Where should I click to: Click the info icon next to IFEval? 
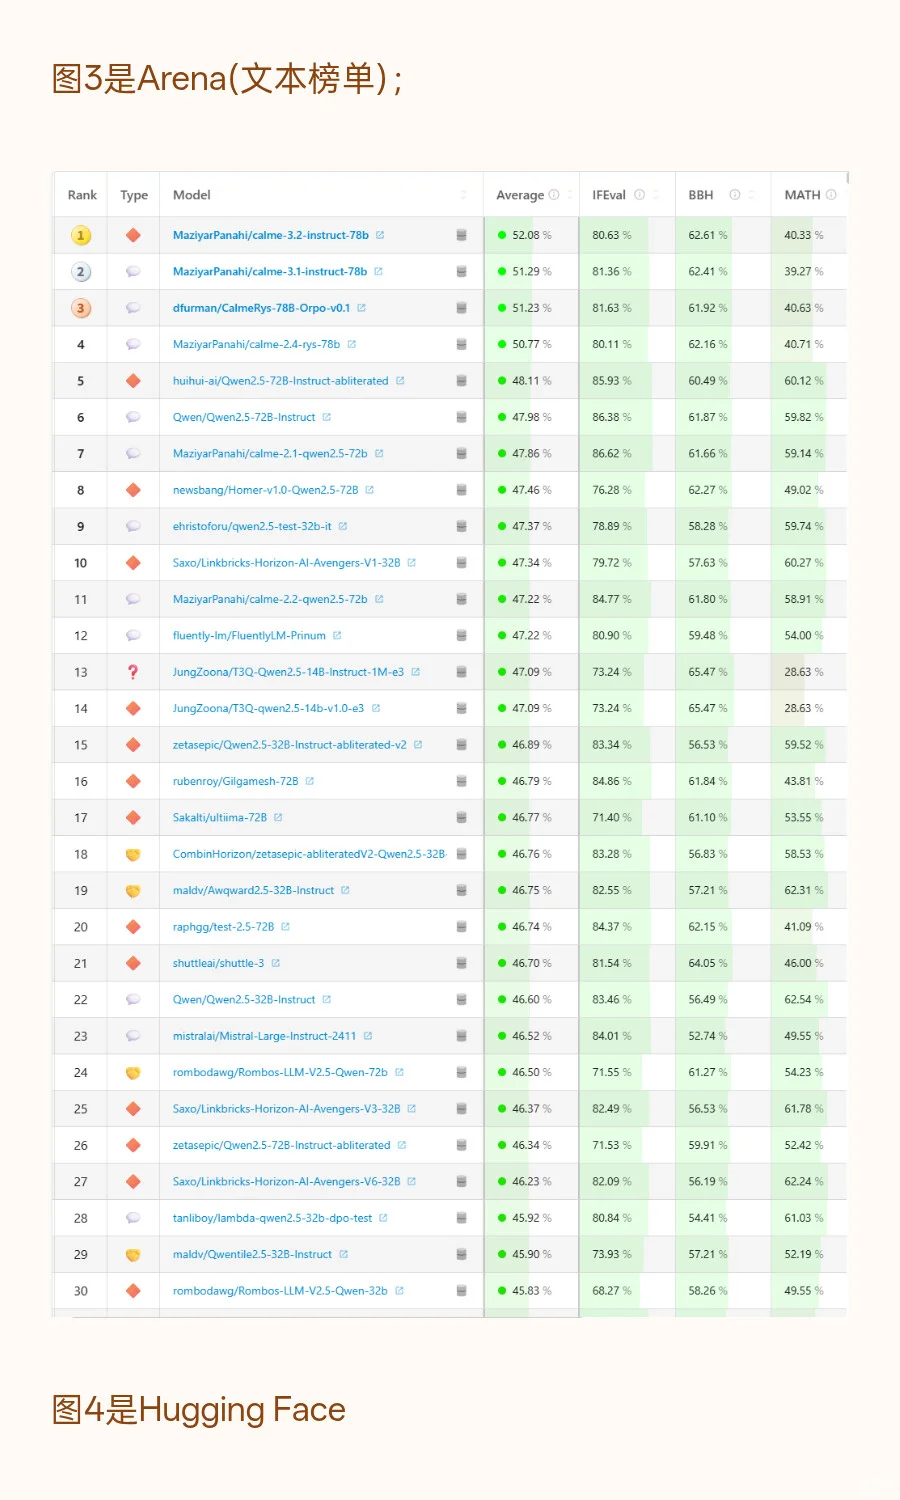pos(639,195)
